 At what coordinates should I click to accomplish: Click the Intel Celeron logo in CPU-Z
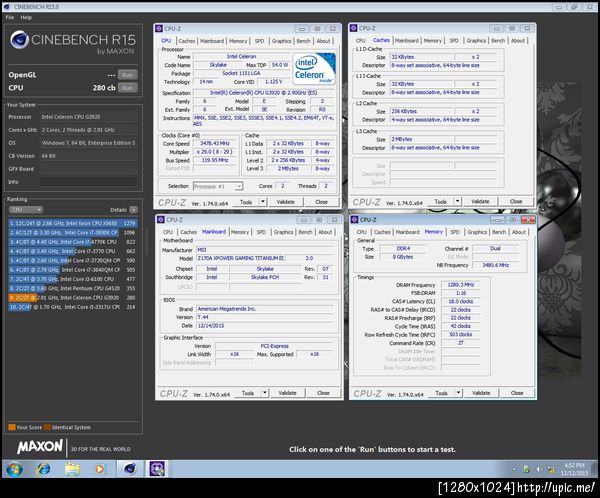(x=314, y=69)
